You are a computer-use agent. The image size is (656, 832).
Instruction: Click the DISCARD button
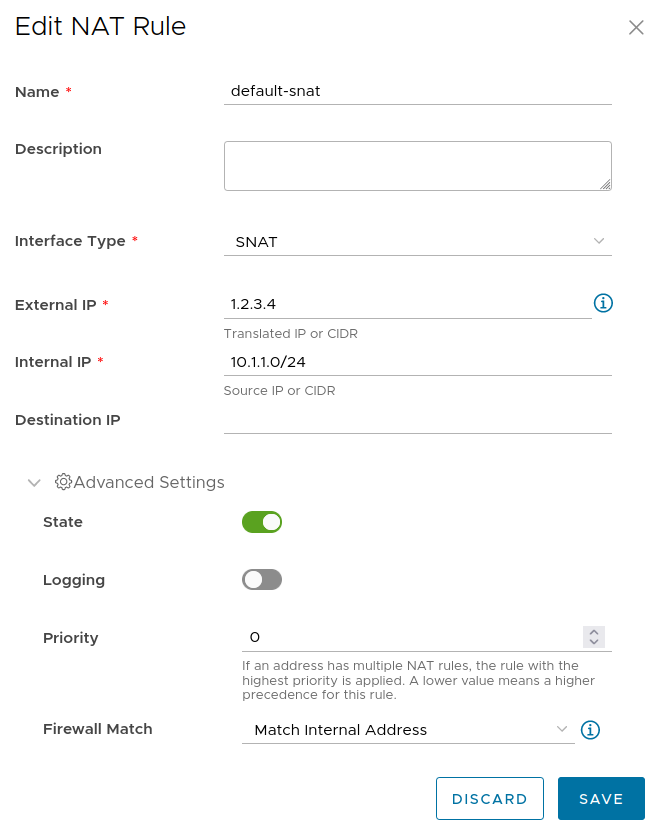pos(490,798)
